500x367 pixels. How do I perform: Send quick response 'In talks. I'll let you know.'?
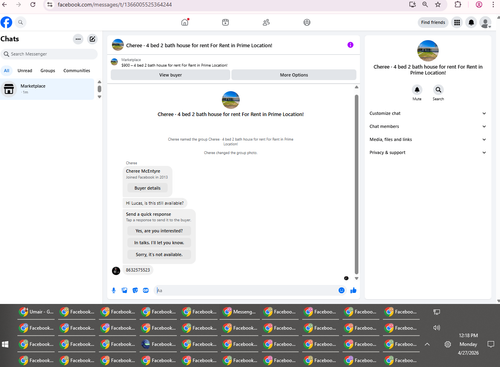pyautogui.click(x=159, y=243)
